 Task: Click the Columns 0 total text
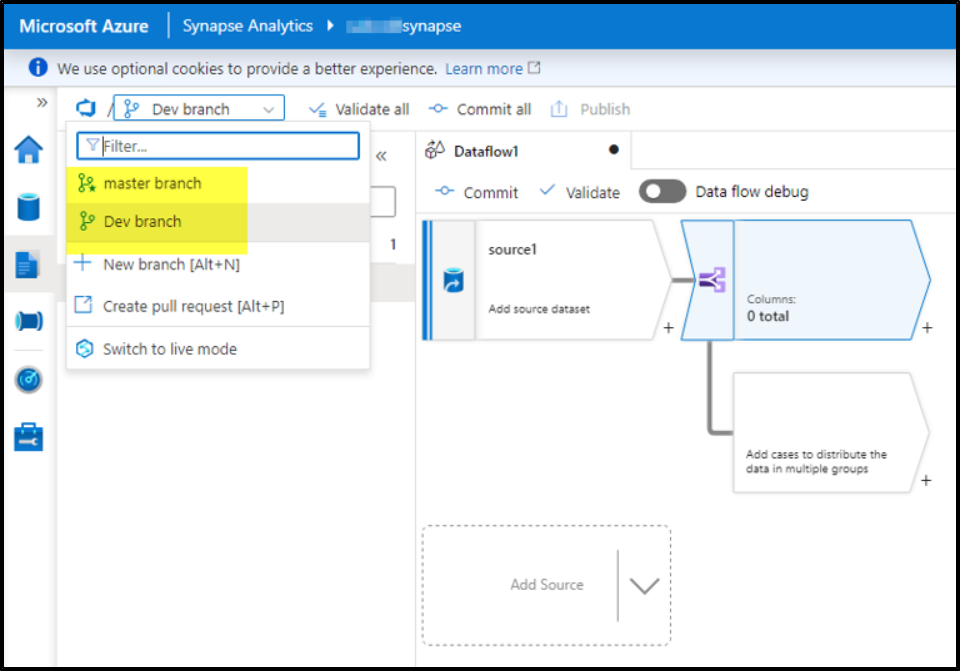[771, 308]
